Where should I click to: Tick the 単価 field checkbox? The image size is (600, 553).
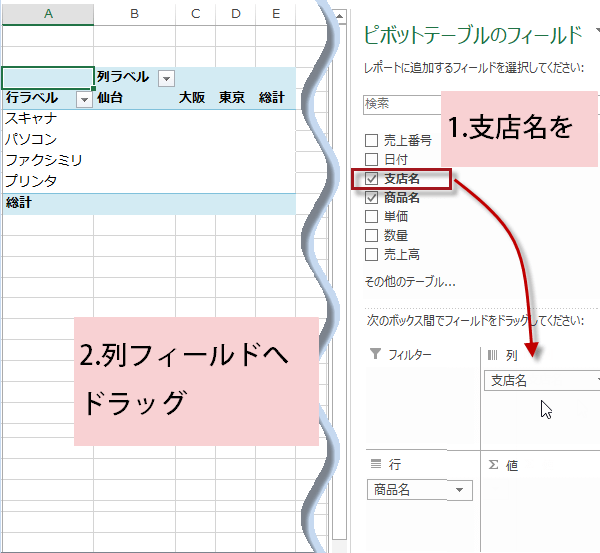tap(372, 216)
